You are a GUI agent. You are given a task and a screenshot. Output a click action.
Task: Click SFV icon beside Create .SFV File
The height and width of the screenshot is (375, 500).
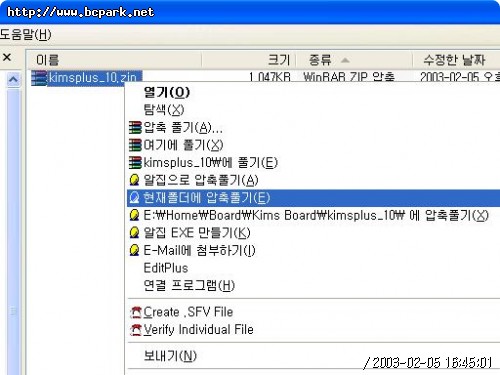(x=136, y=312)
